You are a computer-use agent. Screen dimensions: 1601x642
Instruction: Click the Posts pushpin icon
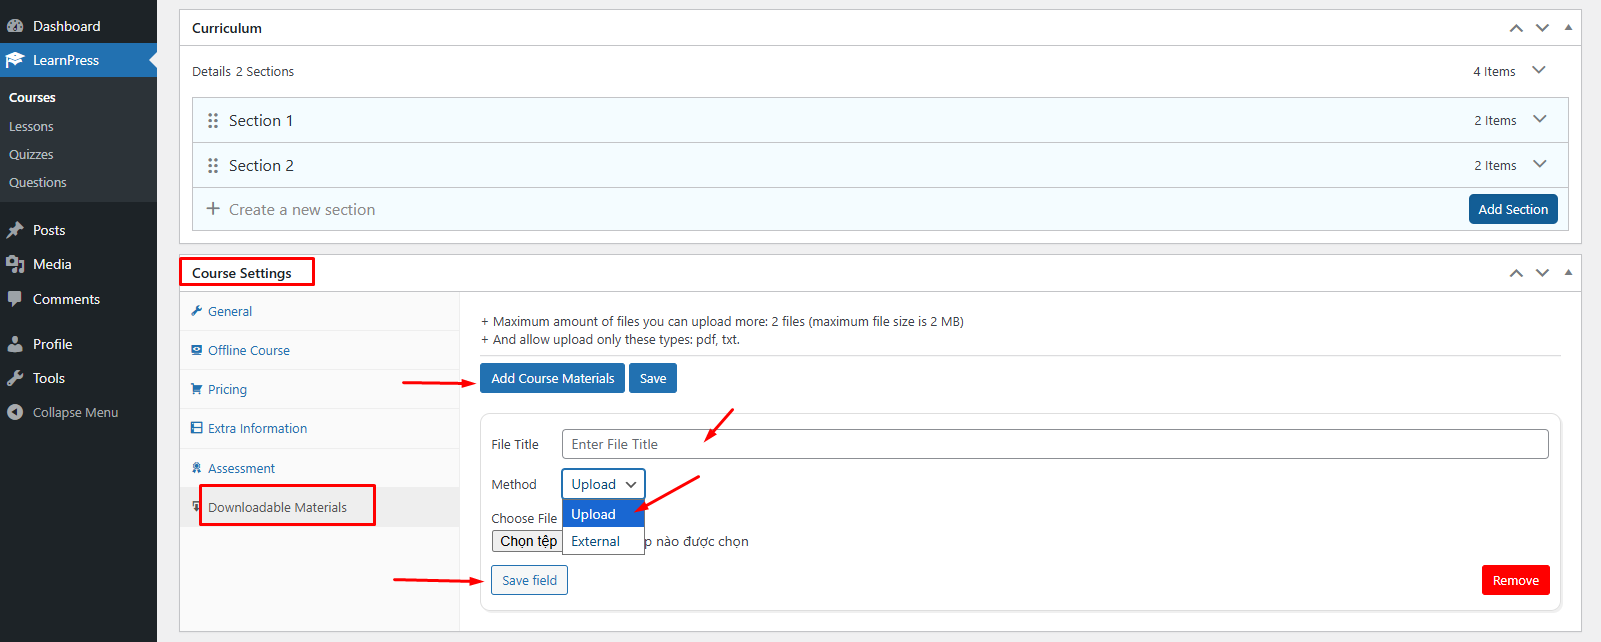coord(15,230)
